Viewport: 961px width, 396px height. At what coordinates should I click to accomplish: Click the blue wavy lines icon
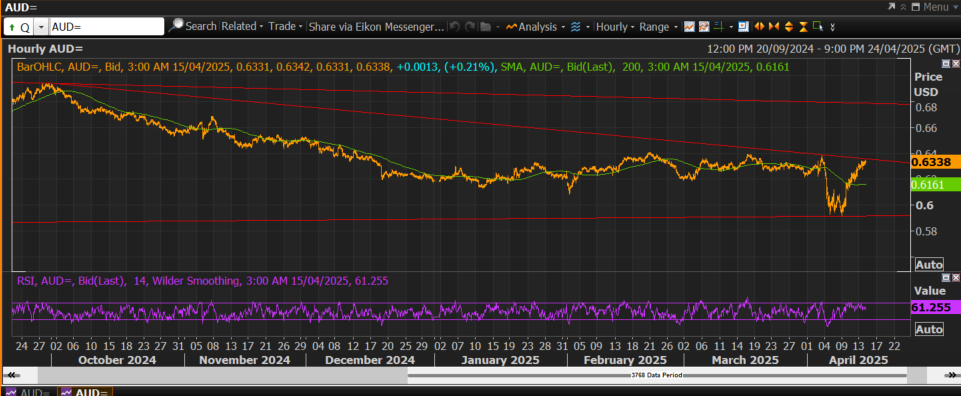(x=575, y=27)
